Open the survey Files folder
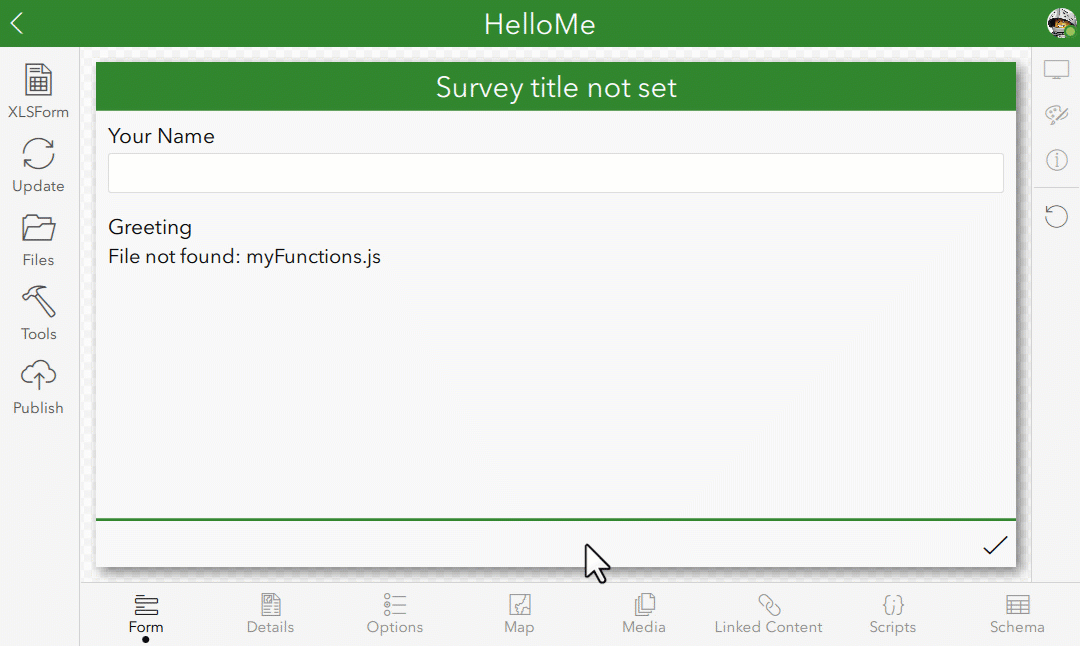This screenshot has height=646, width=1080. [x=38, y=238]
